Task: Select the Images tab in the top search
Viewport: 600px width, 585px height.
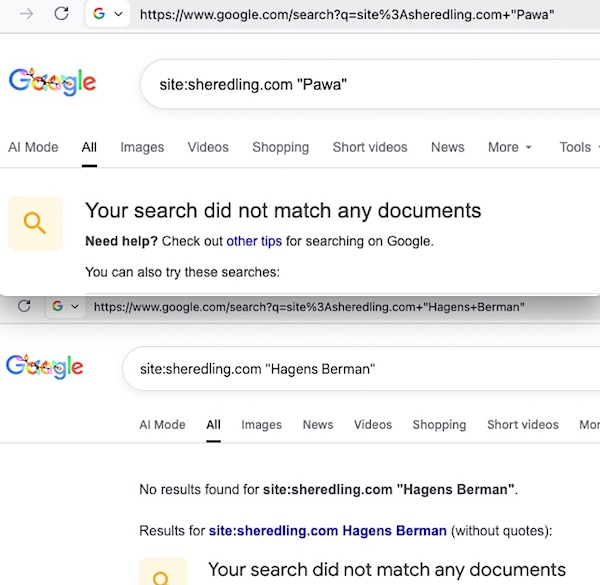Action: 142,147
